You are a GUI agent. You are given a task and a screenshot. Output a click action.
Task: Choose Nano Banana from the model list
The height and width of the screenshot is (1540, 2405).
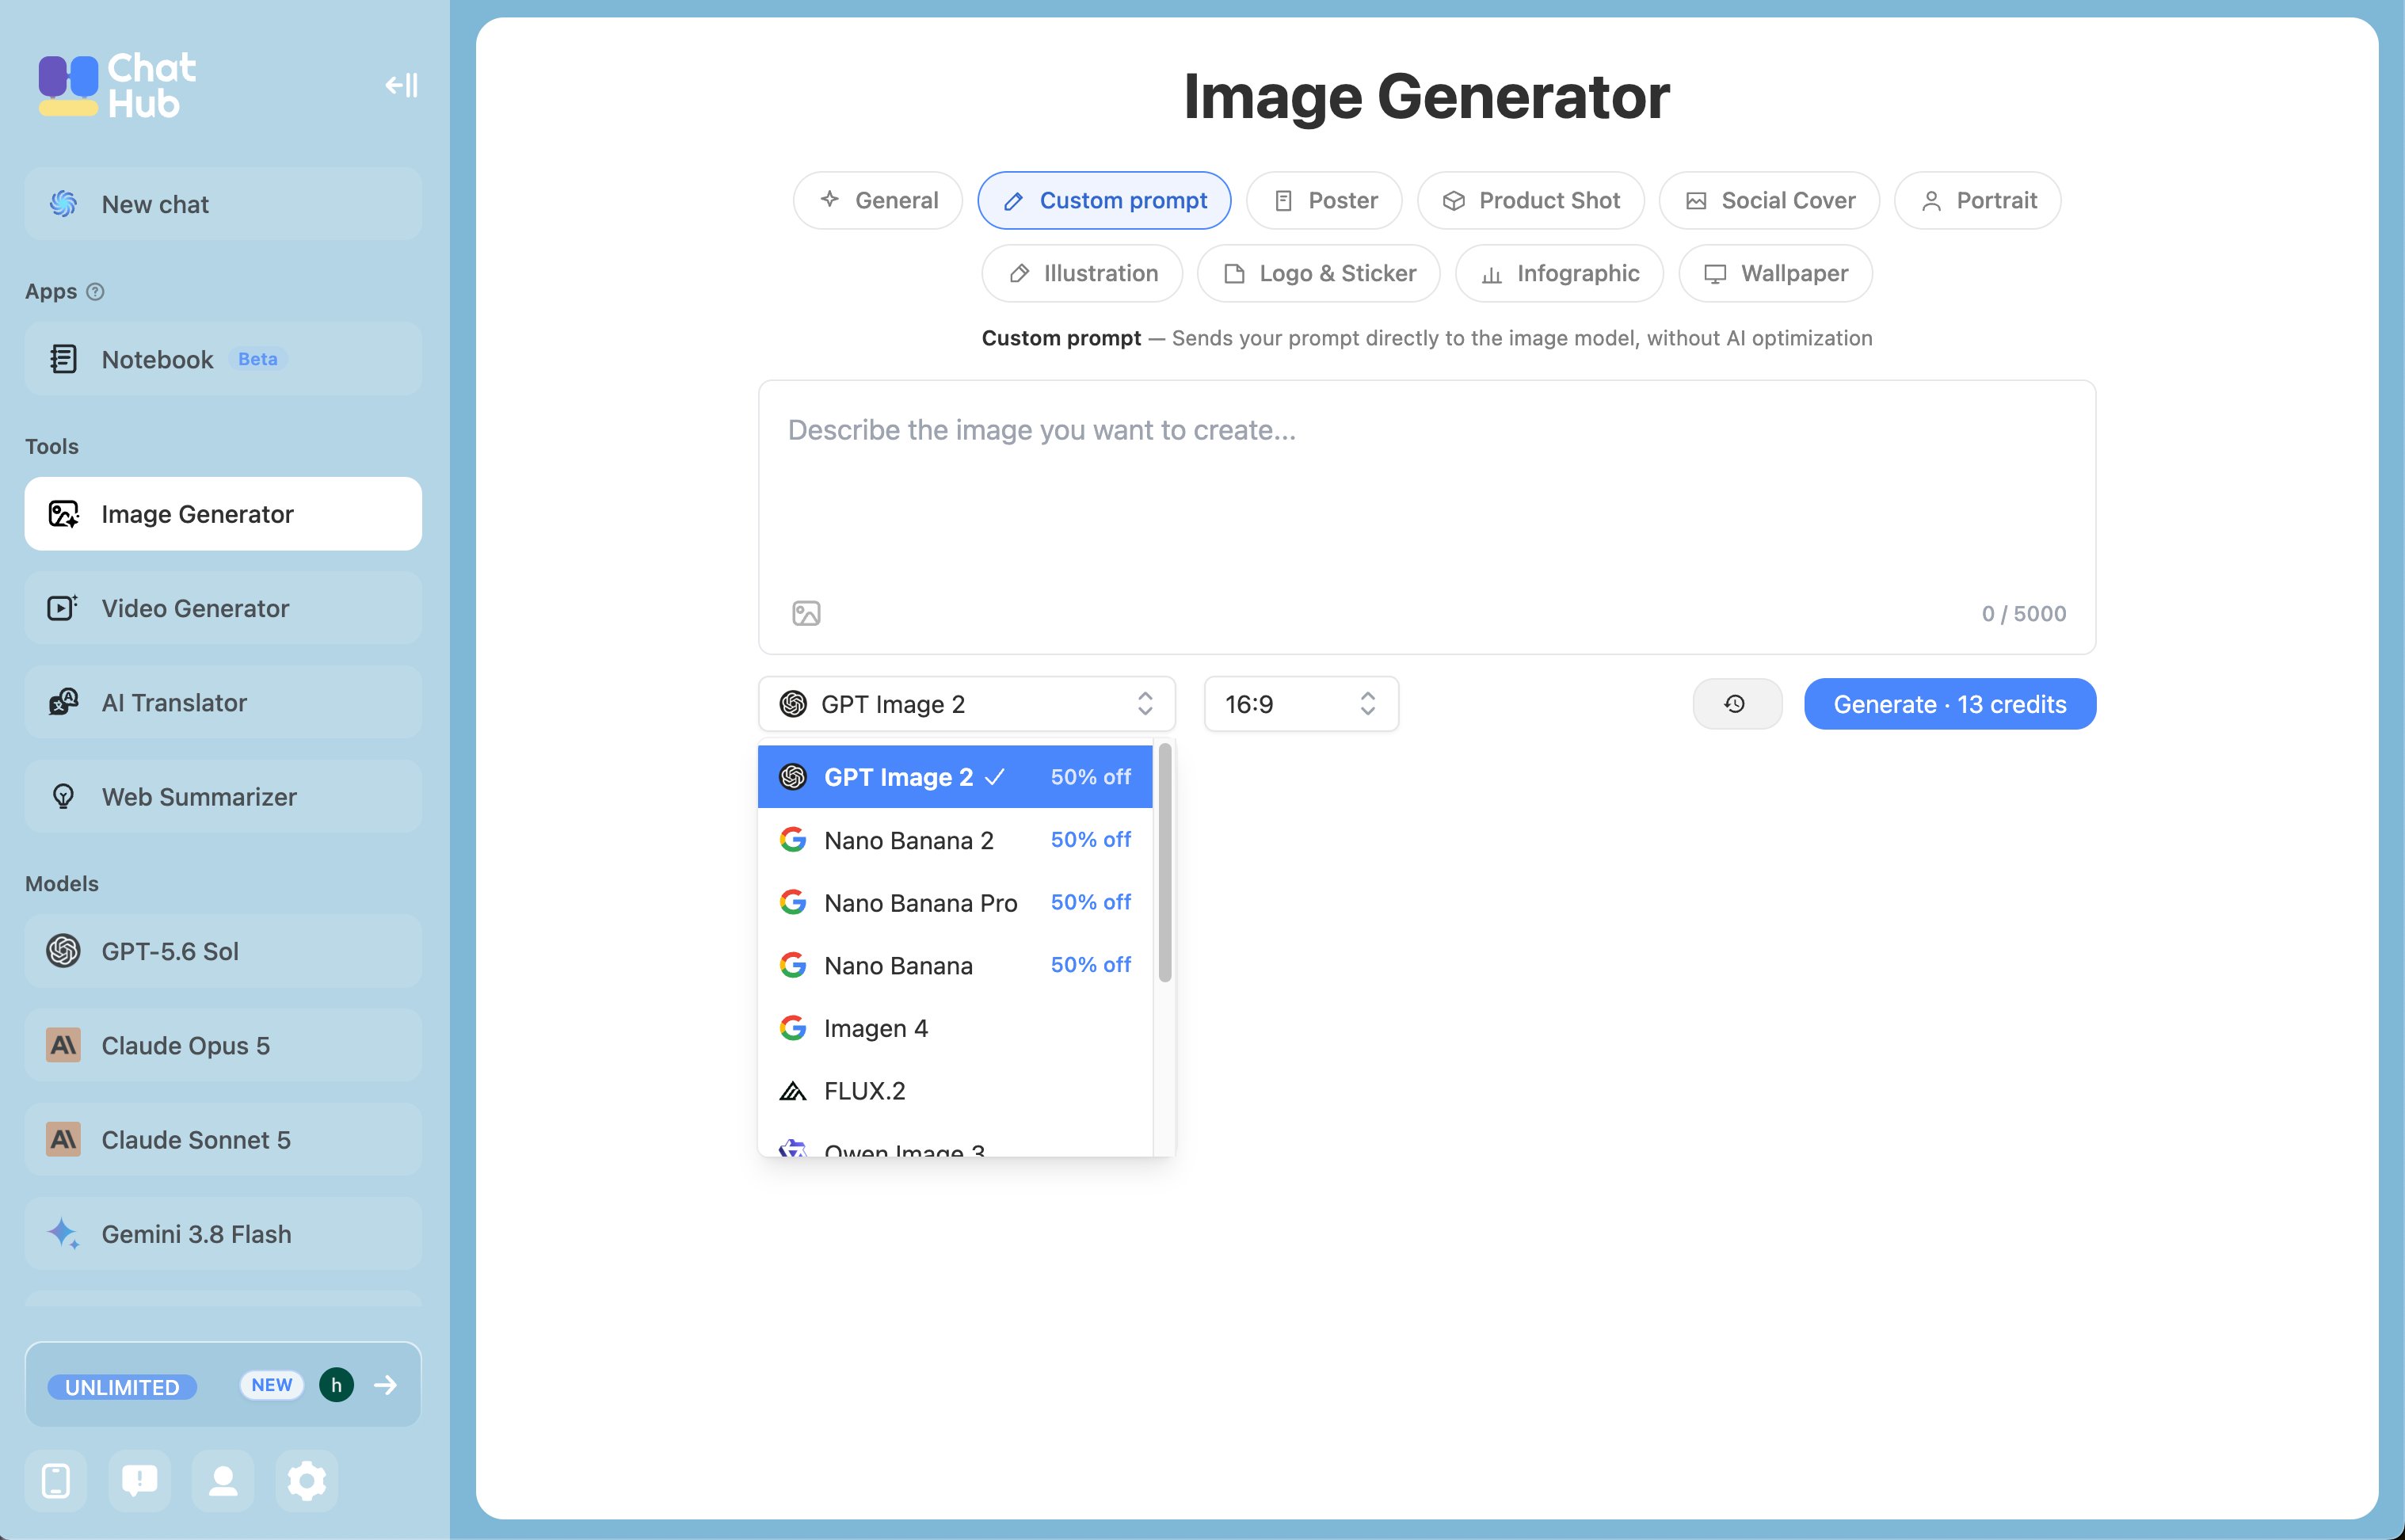pyautogui.click(x=955, y=966)
